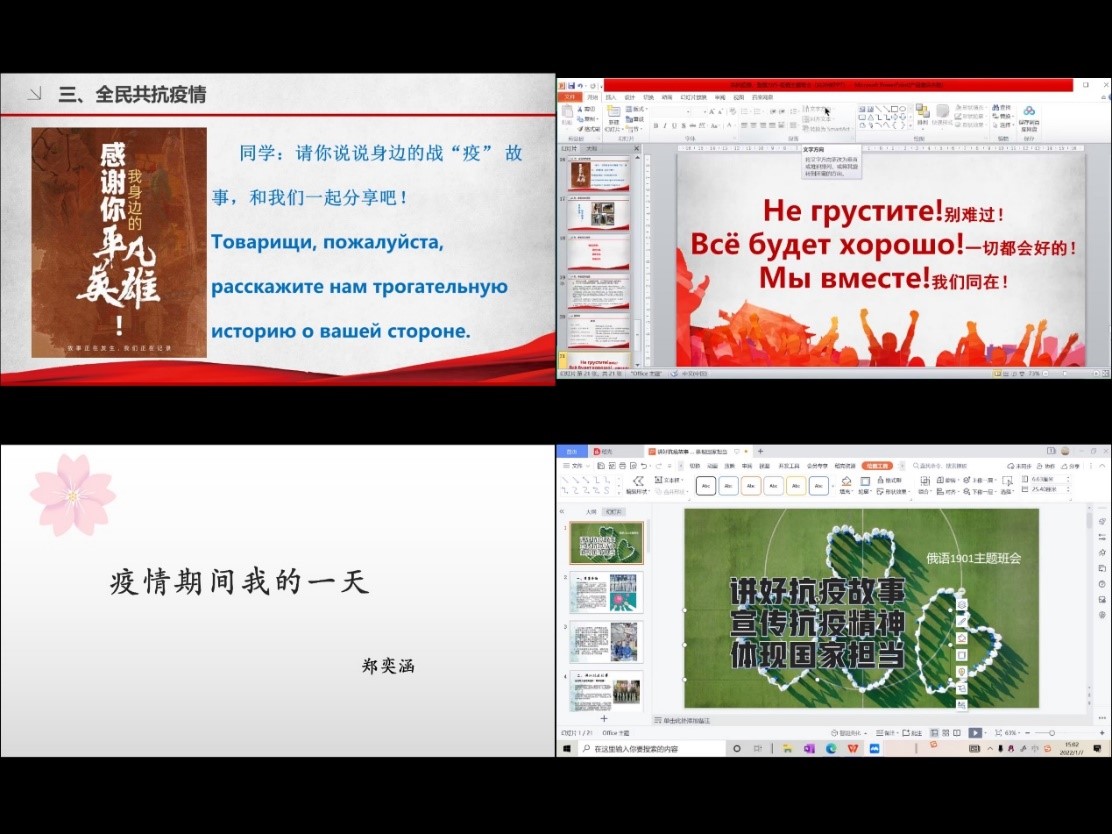This screenshot has height=834, width=1112.
Task: Open the Insert (插入) tab in PowerPoint
Action: [x=610, y=97]
